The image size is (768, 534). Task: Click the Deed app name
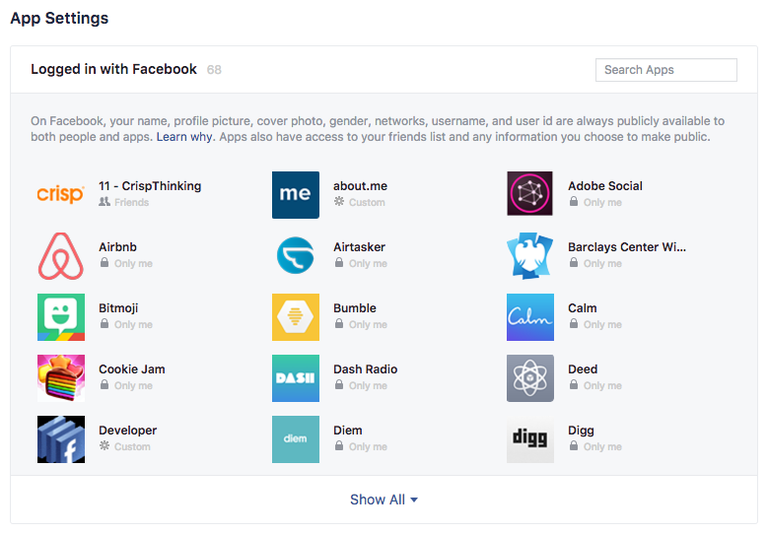point(583,369)
